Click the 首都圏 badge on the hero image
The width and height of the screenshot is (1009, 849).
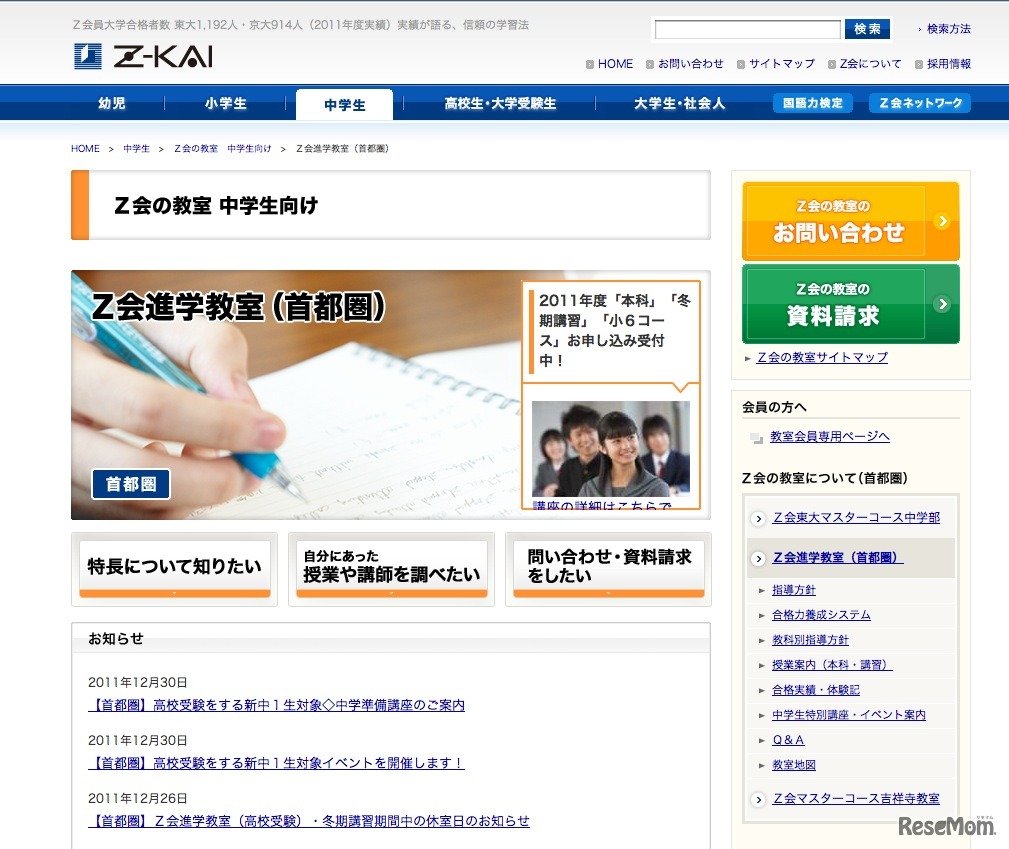[131, 484]
